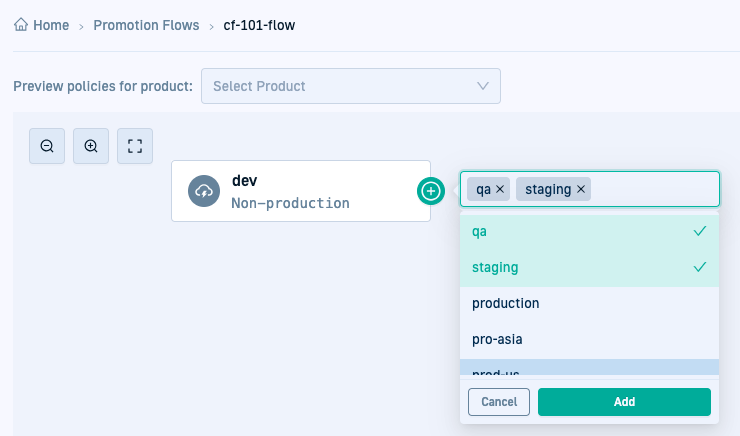Go to Promotion Flows breadcrumb link
Viewport: 740px width, 436px height.
(146, 25)
